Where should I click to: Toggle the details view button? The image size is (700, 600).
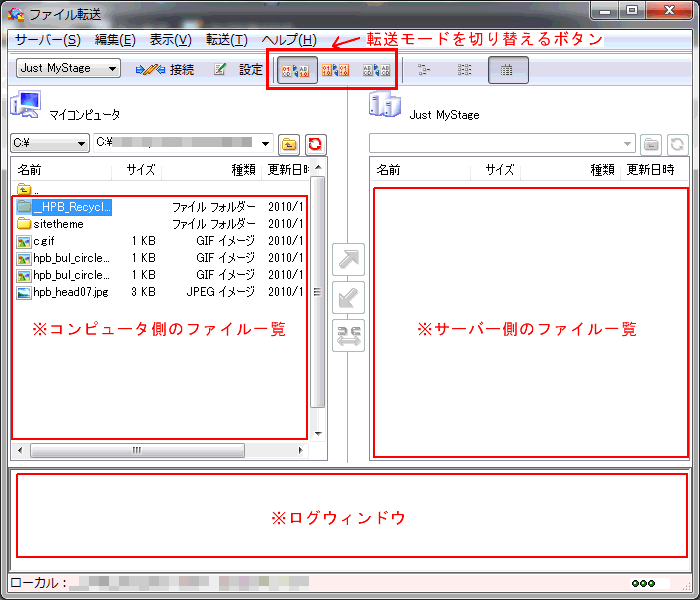tap(508, 70)
